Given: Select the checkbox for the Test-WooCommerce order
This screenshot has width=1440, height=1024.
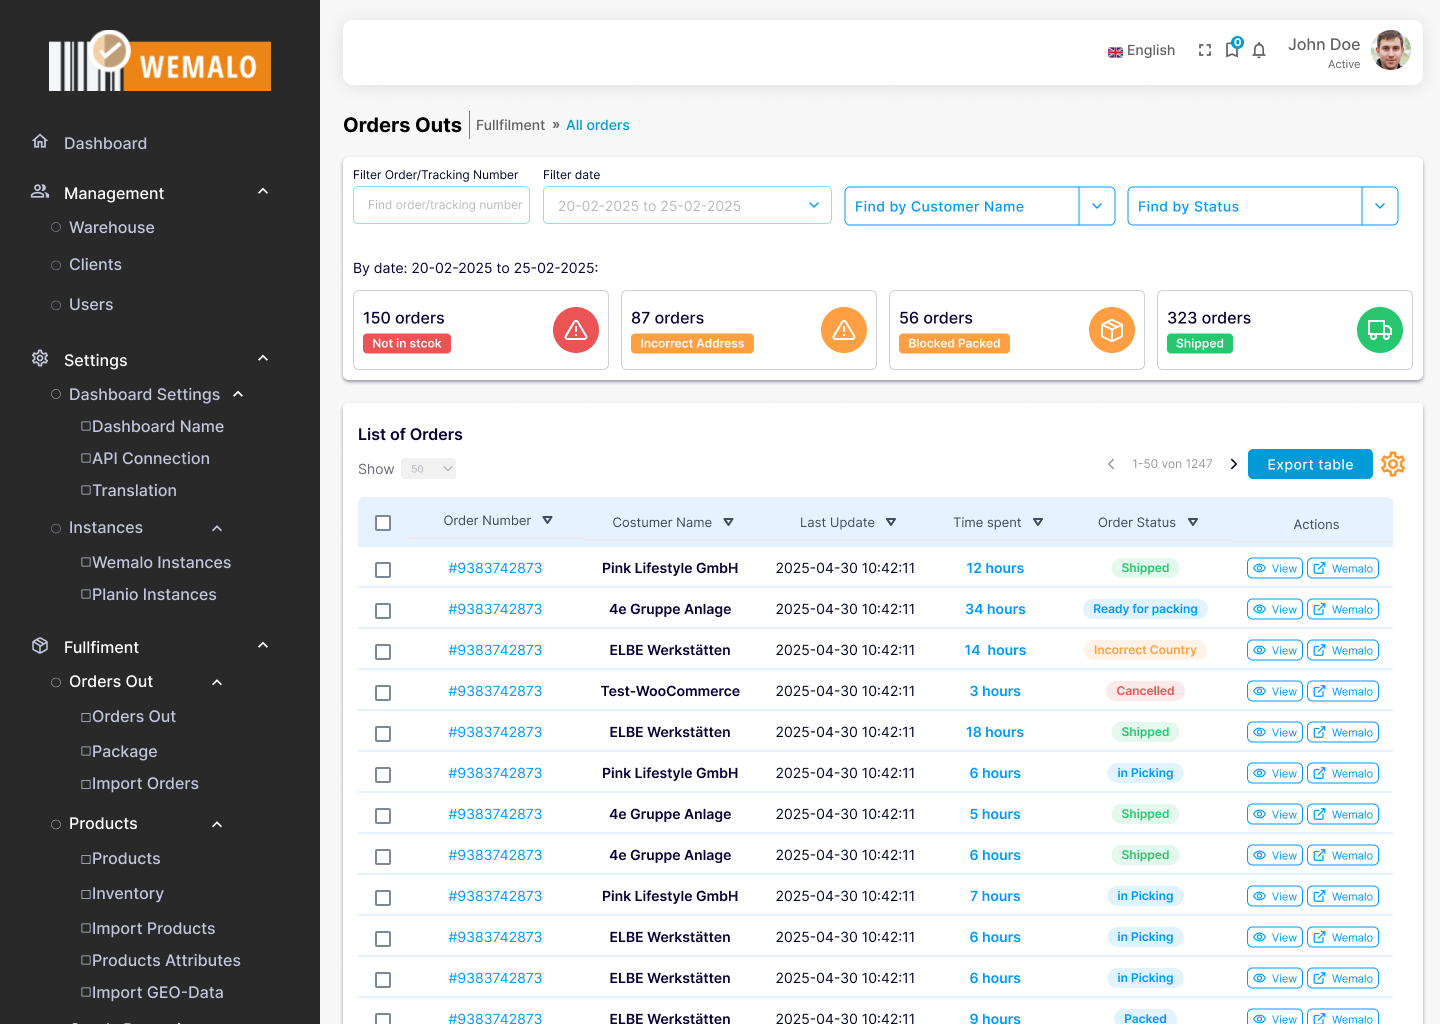Looking at the screenshot, I should [383, 692].
